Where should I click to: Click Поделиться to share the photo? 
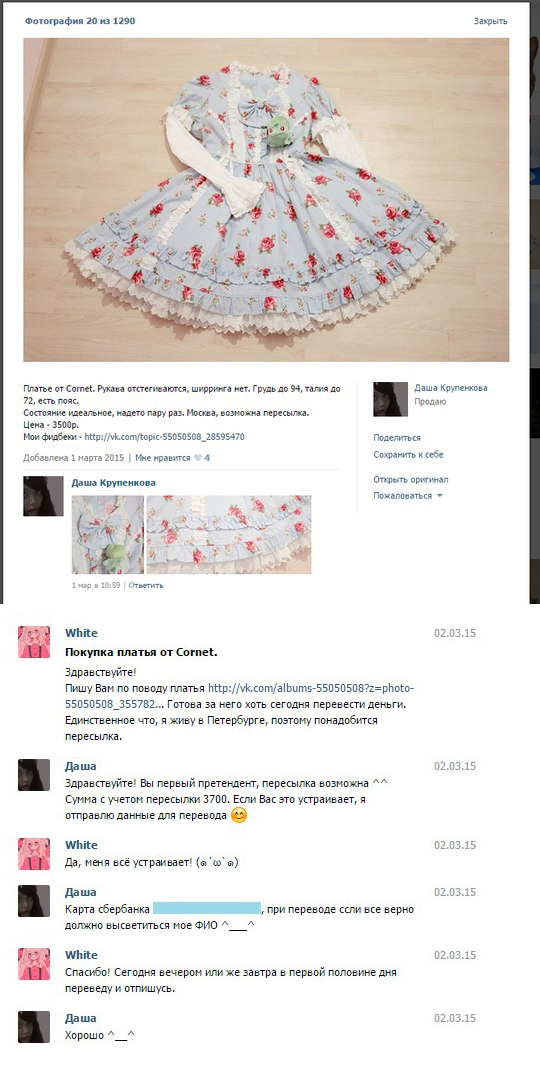(x=397, y=438)
